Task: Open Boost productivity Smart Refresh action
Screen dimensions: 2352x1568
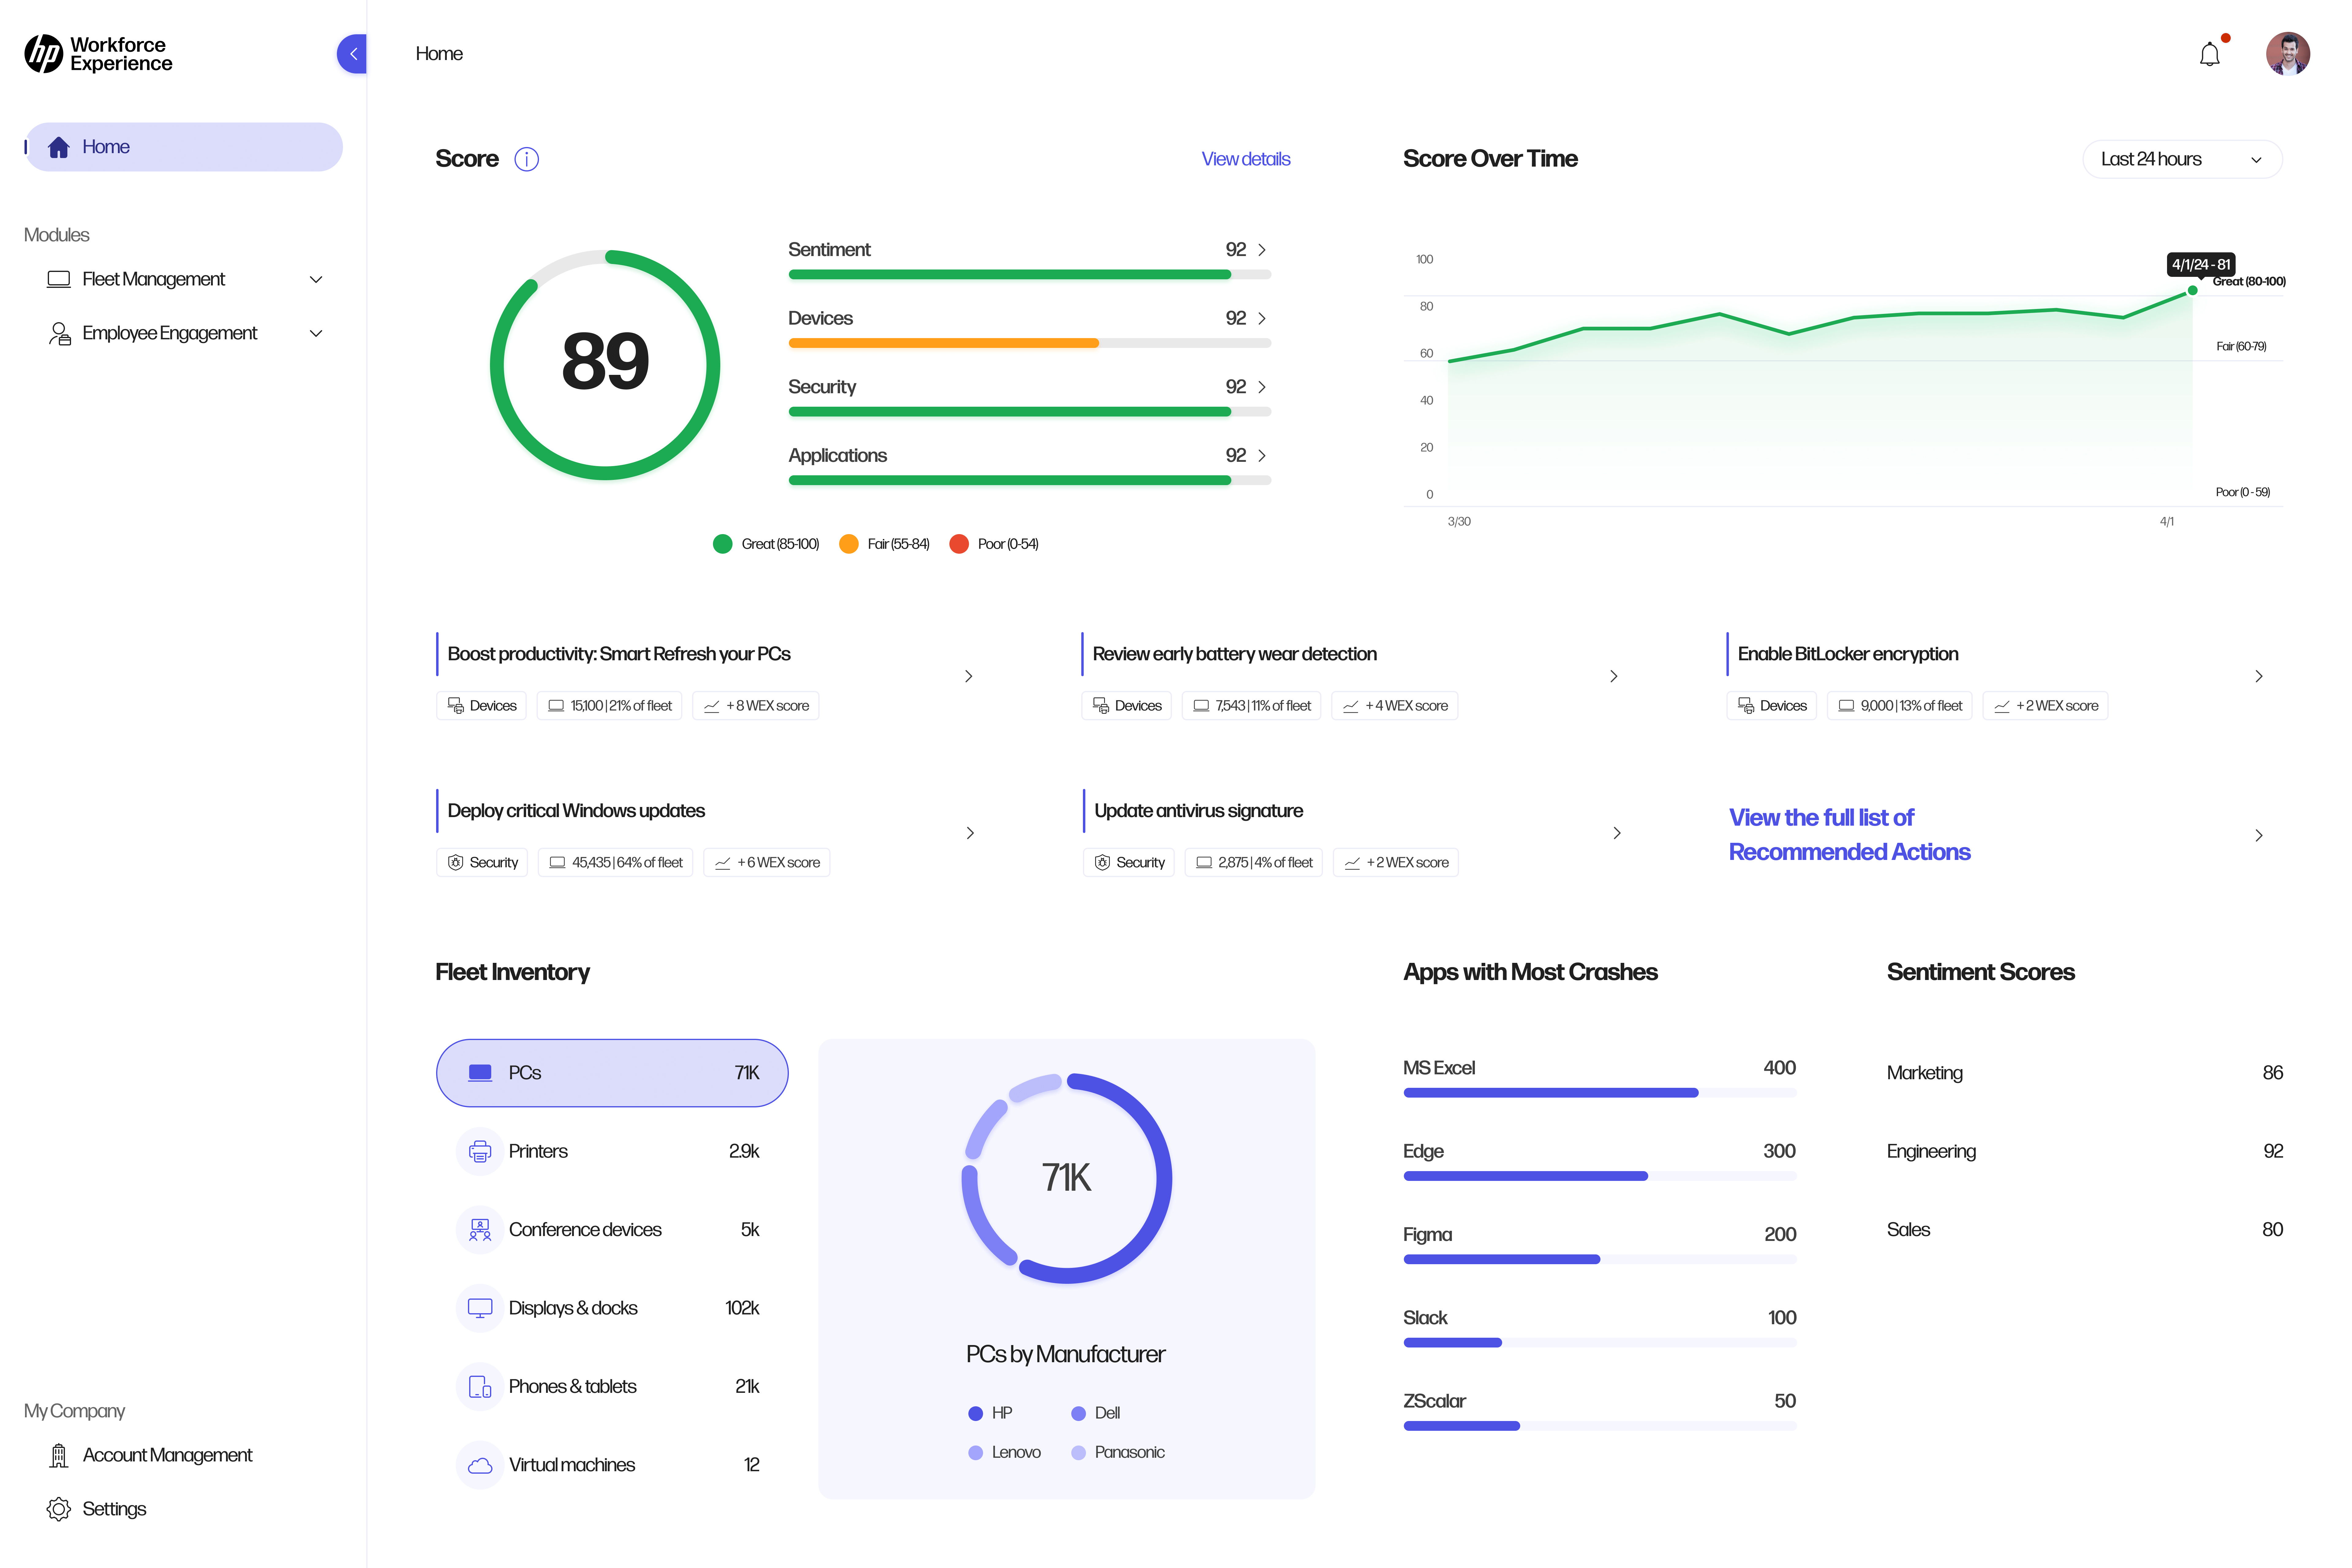Action: point(619,654)
